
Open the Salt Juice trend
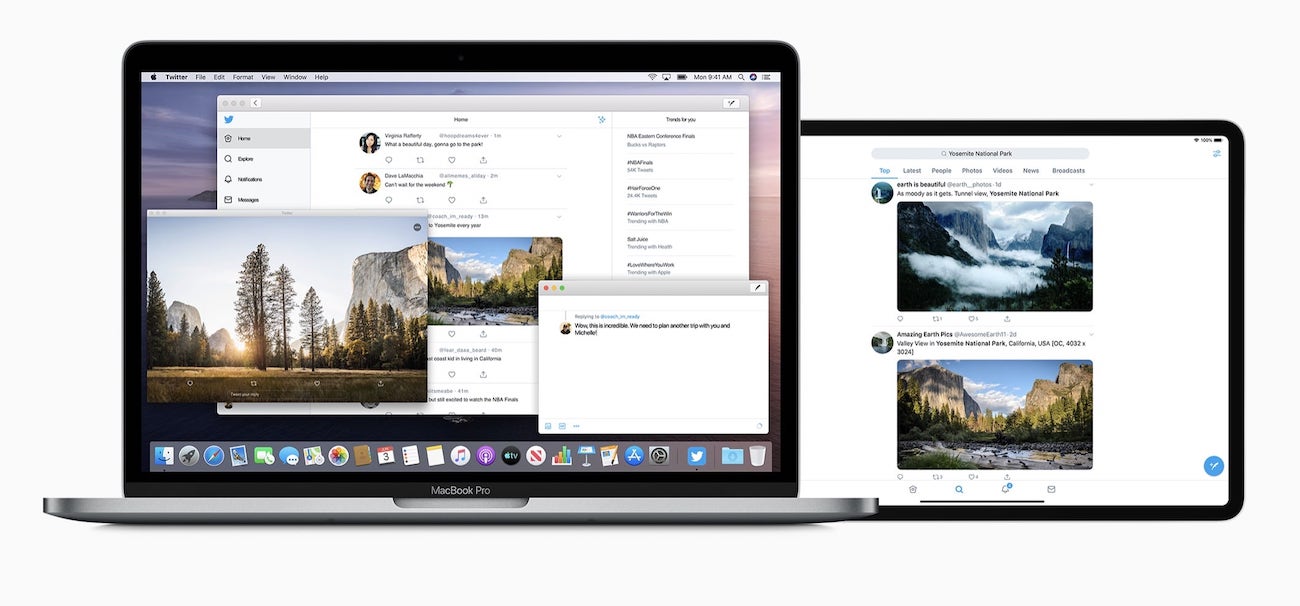pos(649,243)
